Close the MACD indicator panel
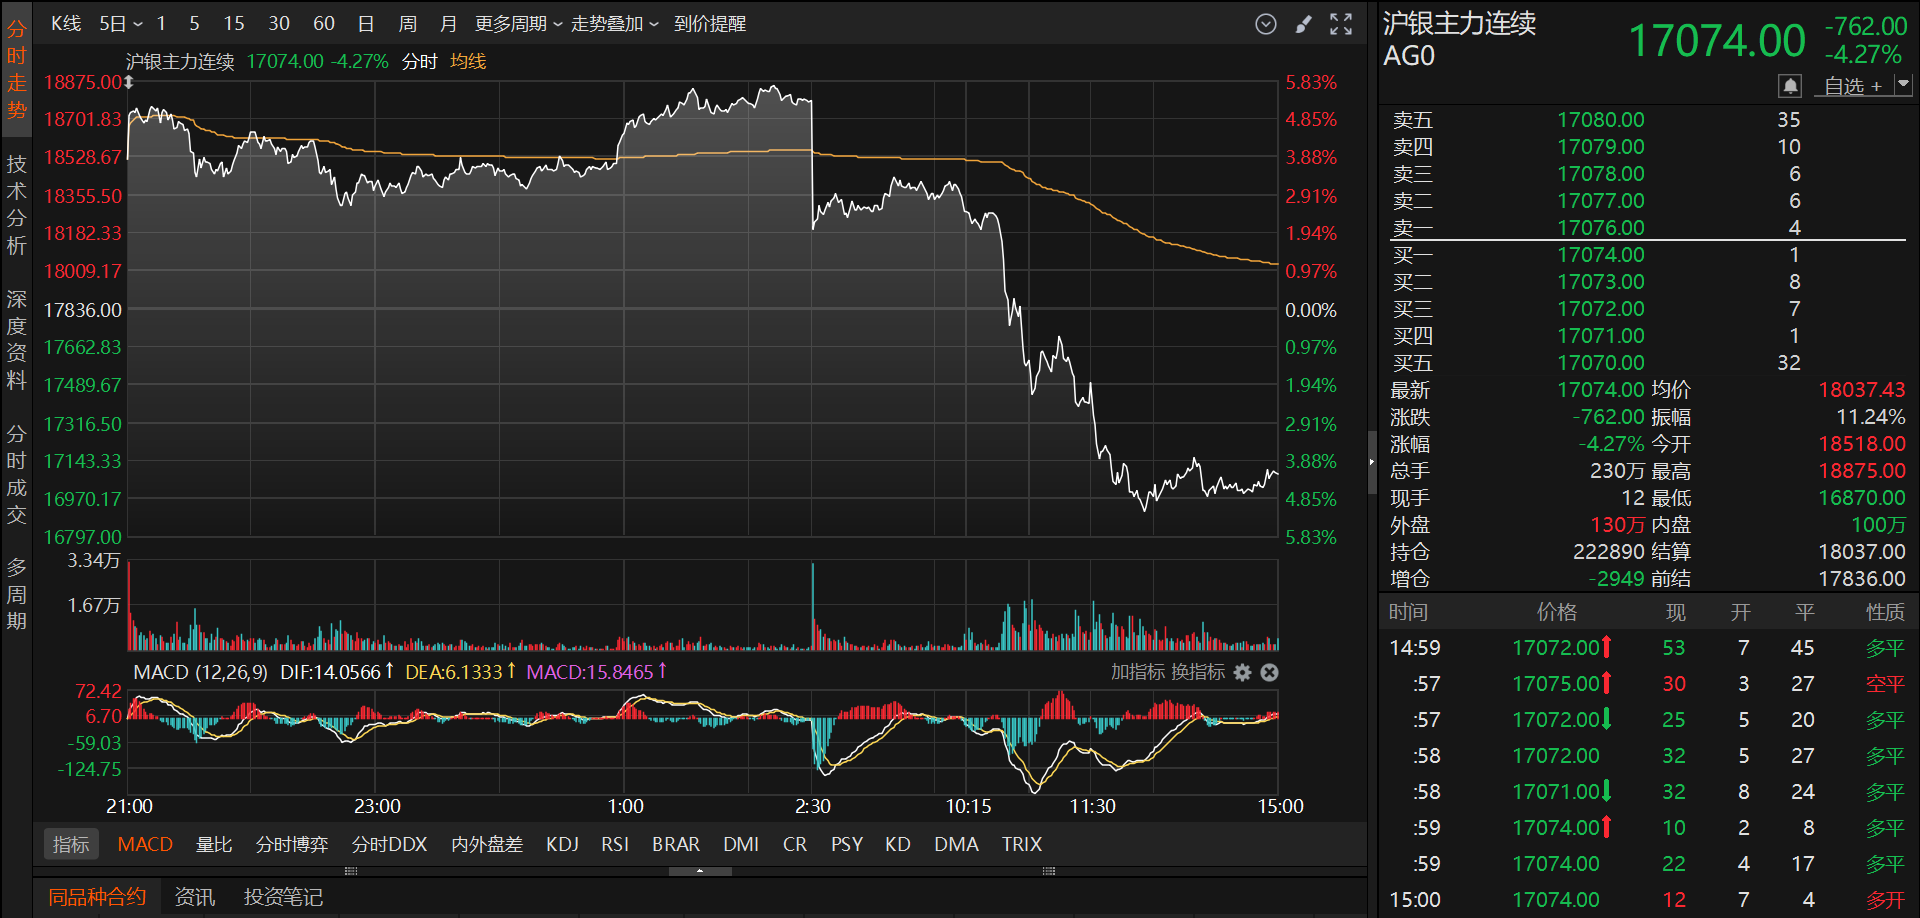The image size is (1920, 918). click(x=1269, y=672)
